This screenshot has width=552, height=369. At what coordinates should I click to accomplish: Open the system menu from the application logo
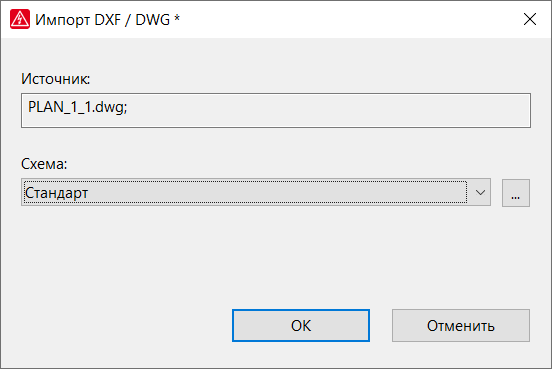coord(20,19)
